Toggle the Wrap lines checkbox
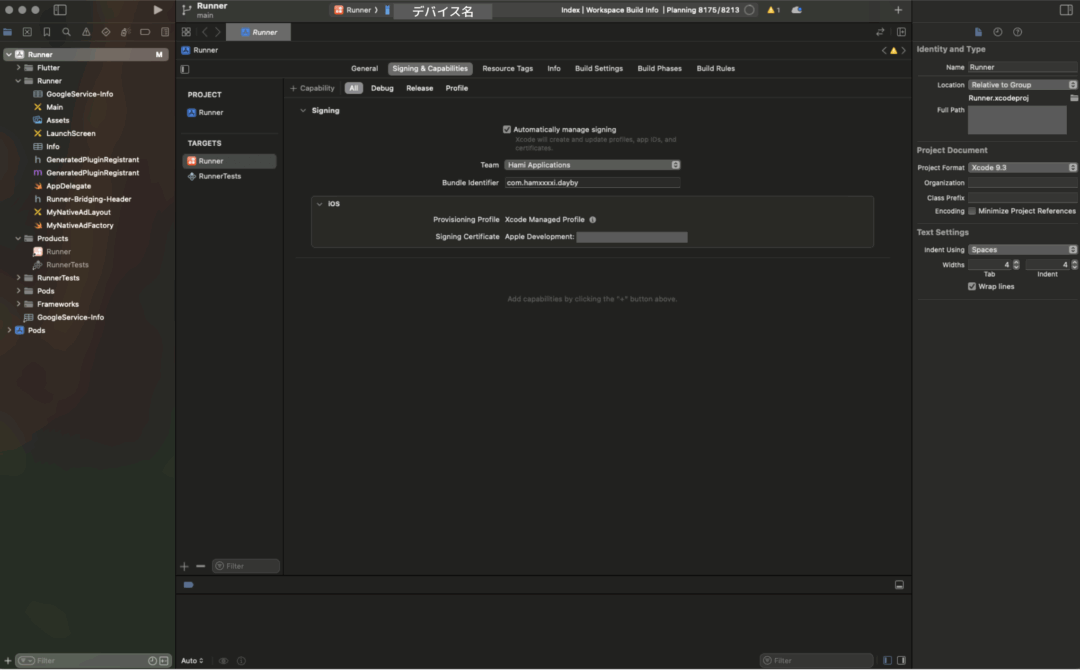 pyautogui.click(x=972, y=286)
